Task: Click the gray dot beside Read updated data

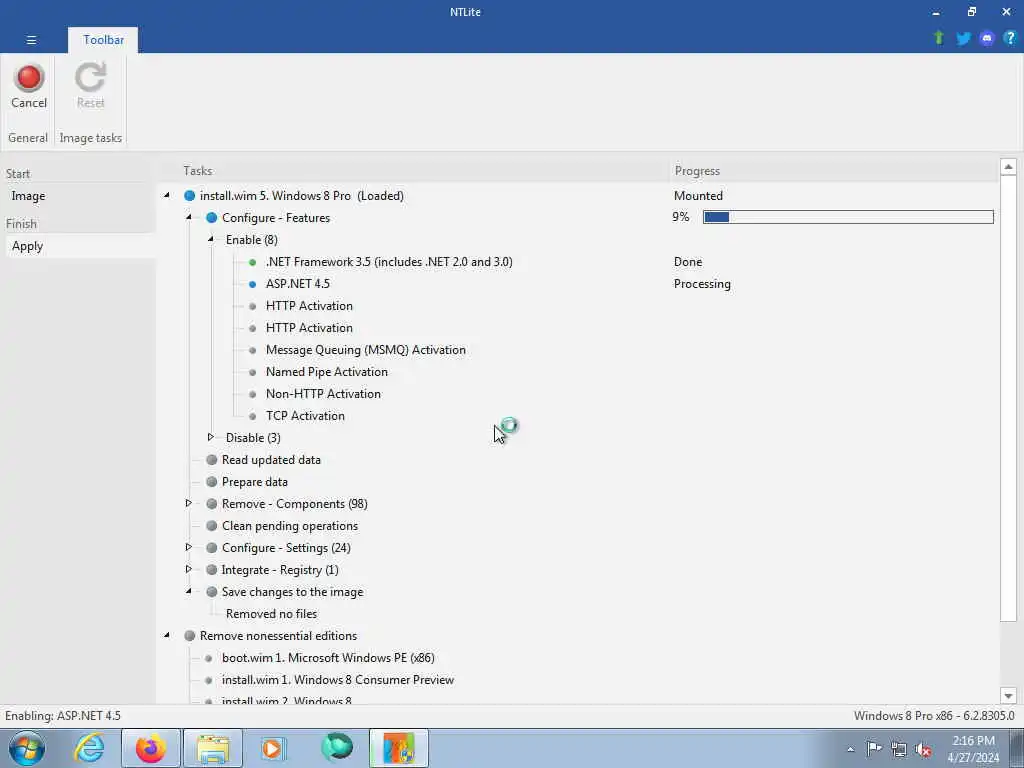Action: (x=212, y=460)
